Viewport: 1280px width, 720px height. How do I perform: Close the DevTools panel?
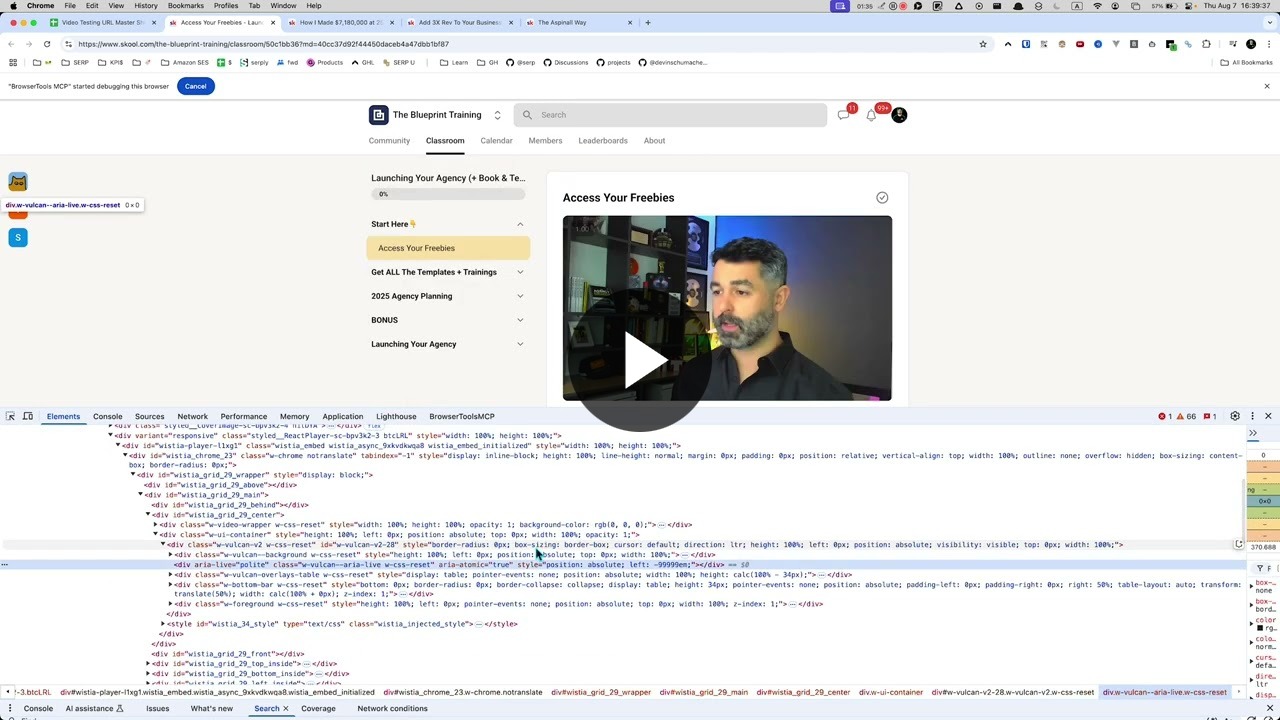(1268, 416)
